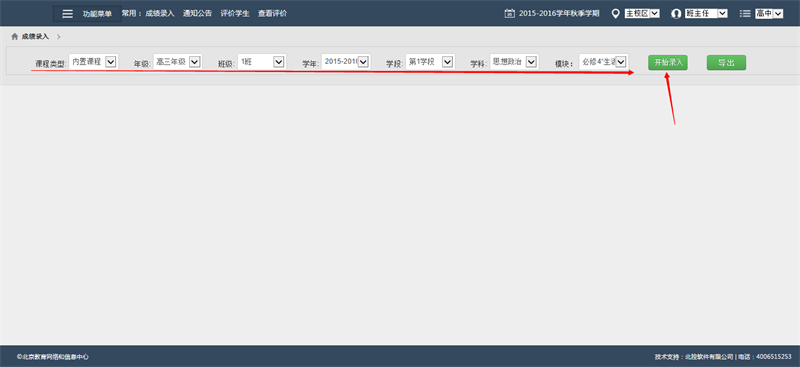Expand the 年级 grade dropdown

click(x=178, y=62)
